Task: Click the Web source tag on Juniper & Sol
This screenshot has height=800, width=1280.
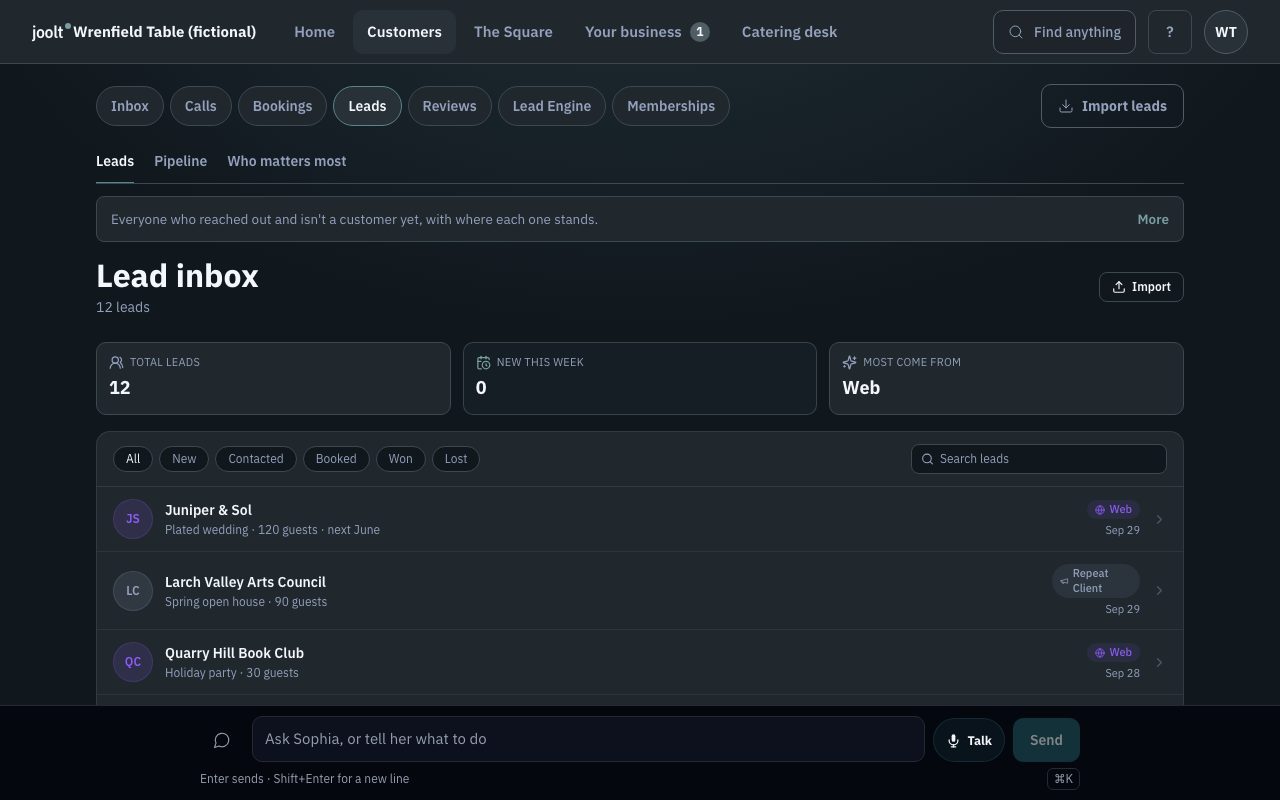Action: (1113, 509)
